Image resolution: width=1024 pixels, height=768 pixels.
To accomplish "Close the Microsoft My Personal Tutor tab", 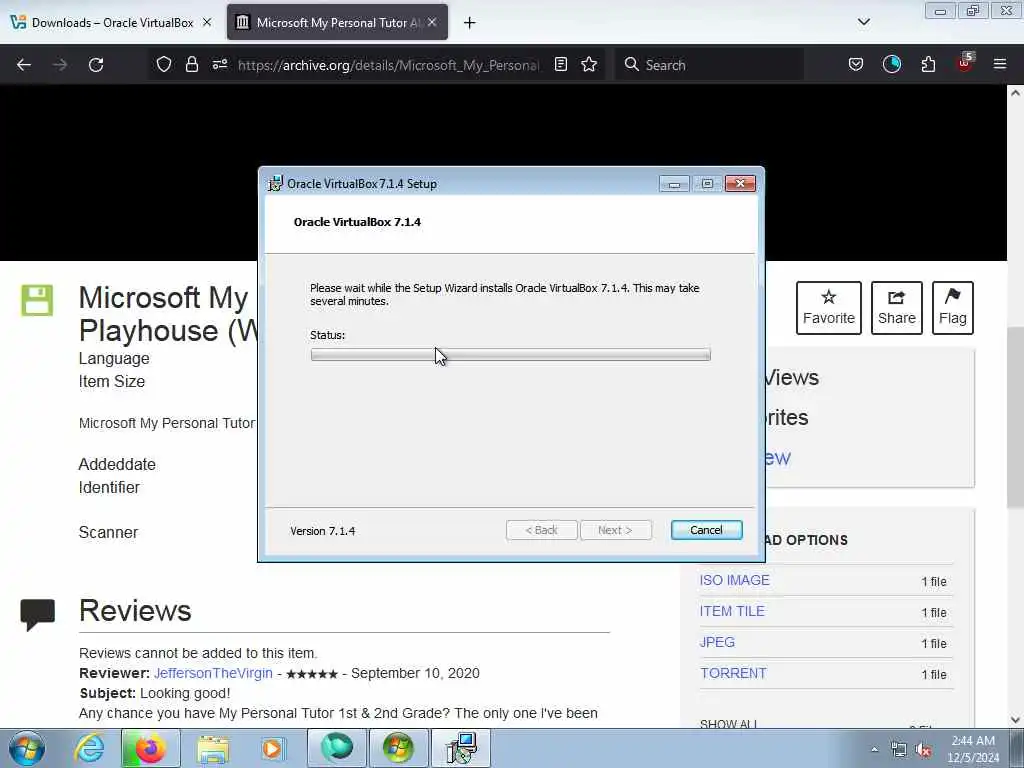I will click(432, 22).
